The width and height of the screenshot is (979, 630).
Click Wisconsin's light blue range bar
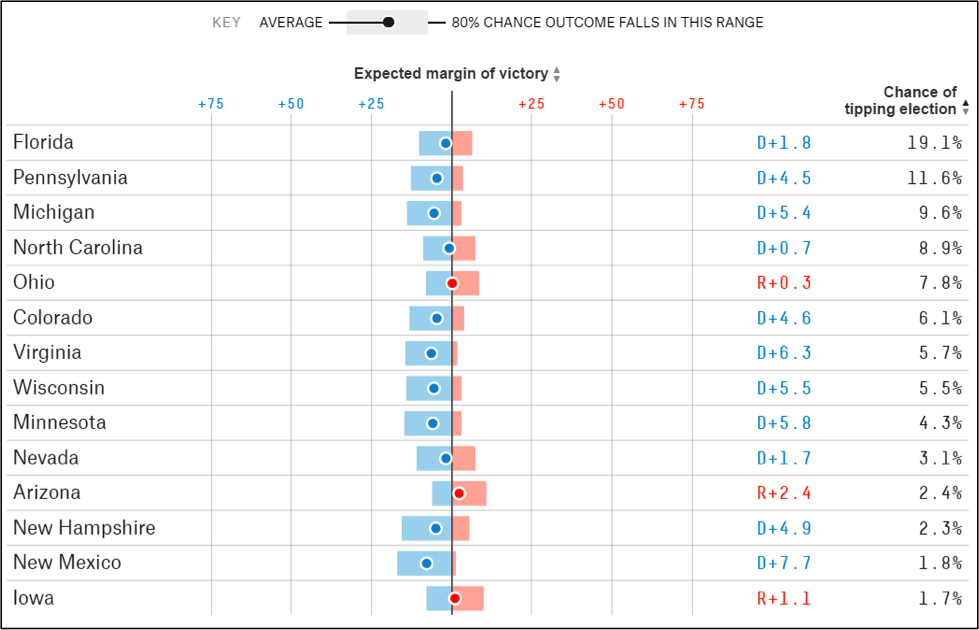click(x=418, y=388)
